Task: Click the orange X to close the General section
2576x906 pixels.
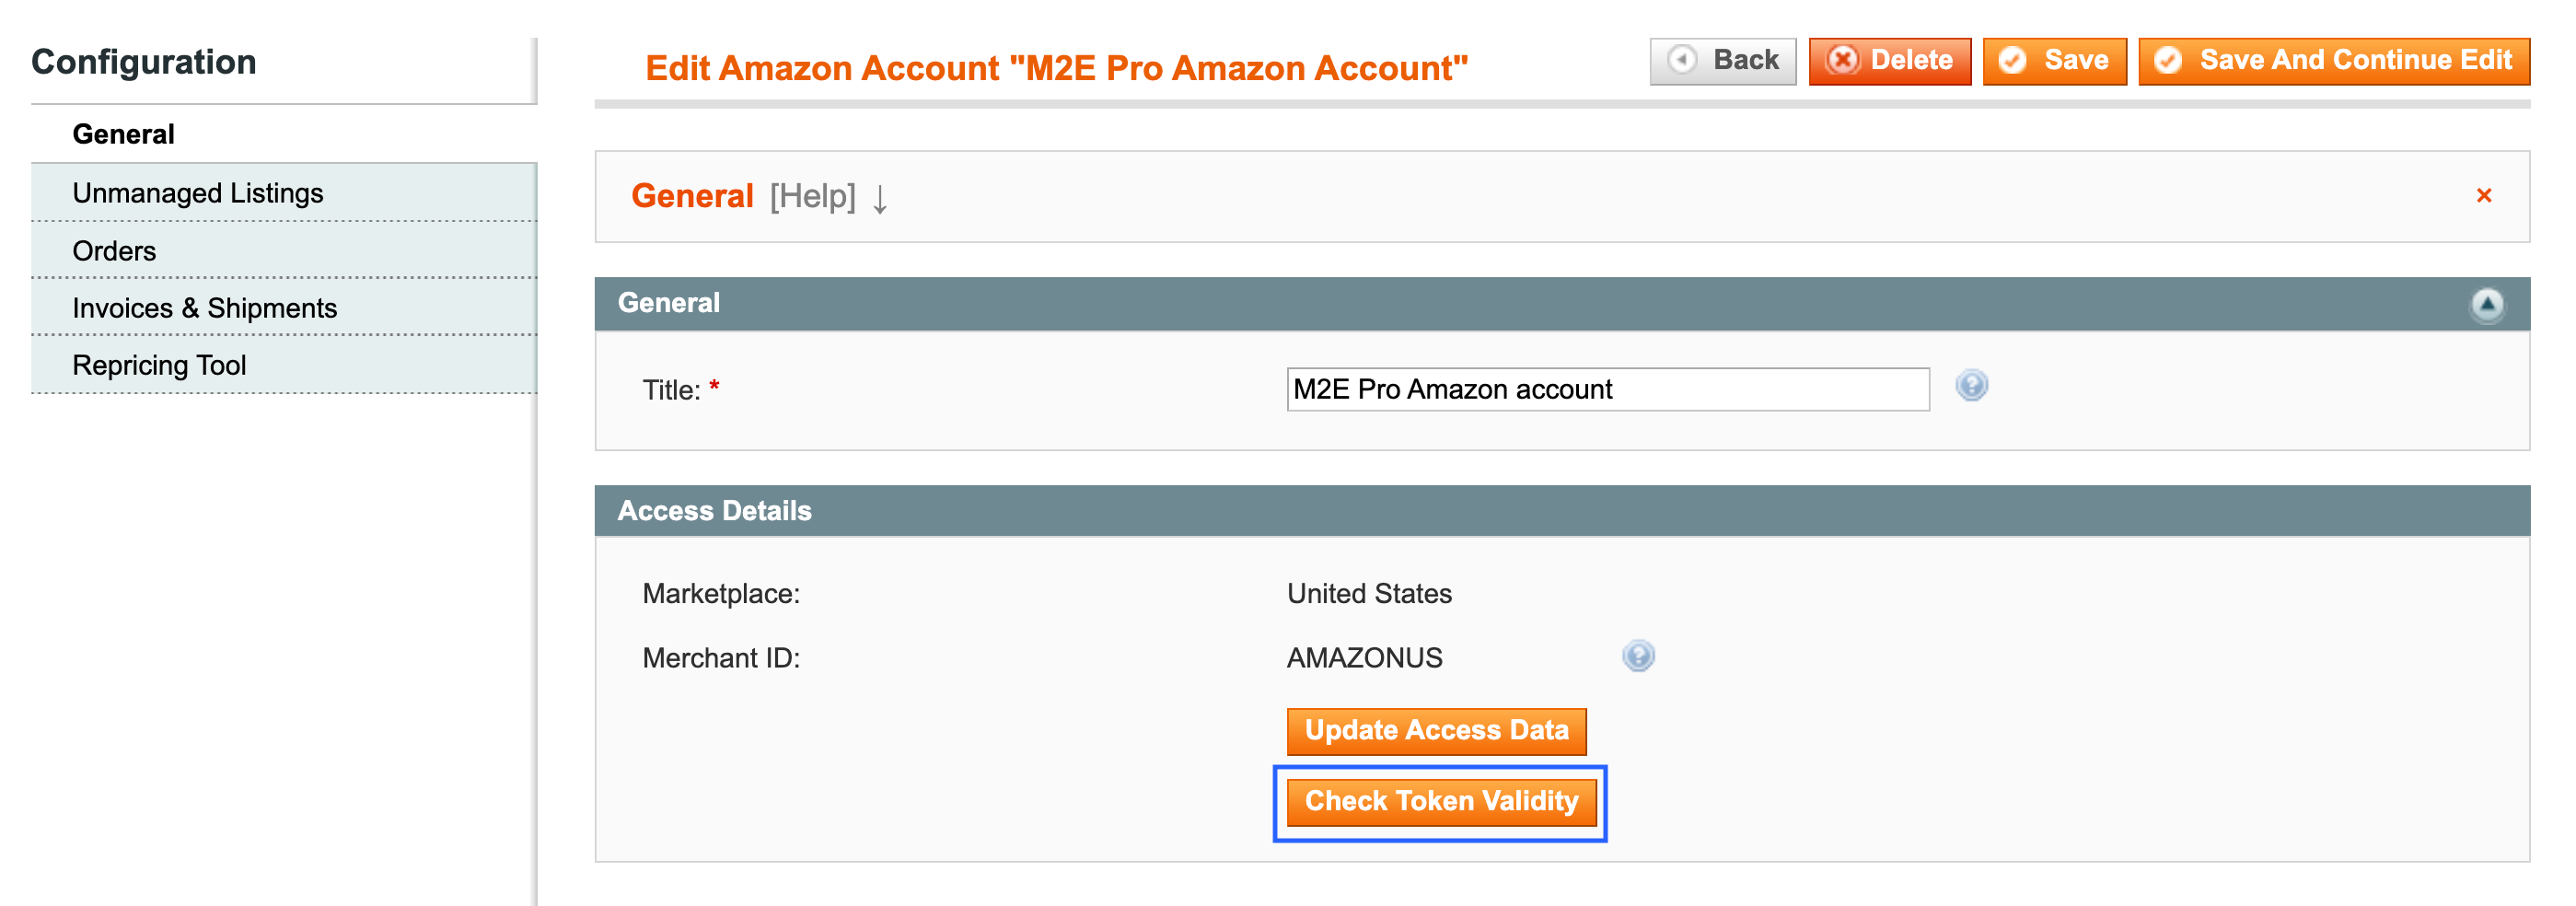Action: pyautogui.click(x=2485, y=196)
